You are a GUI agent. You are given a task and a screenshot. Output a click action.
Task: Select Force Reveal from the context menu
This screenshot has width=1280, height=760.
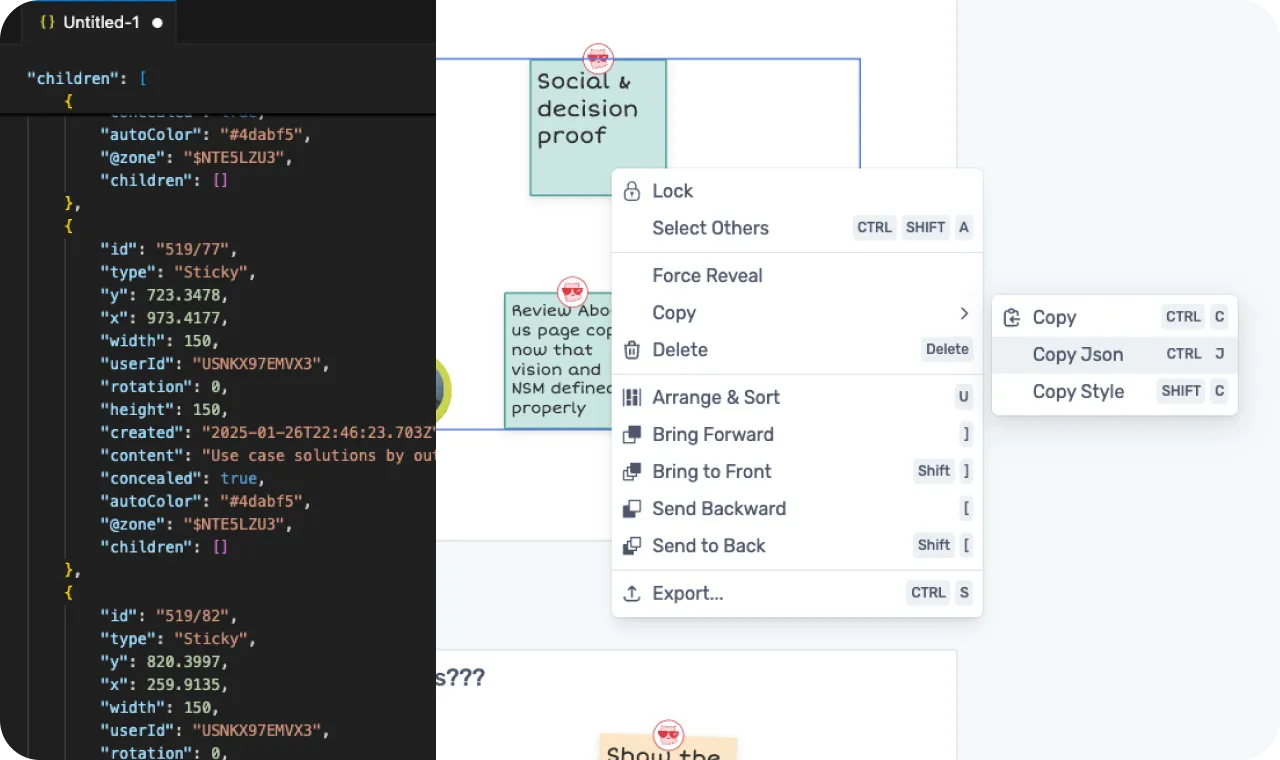point(707,275)
